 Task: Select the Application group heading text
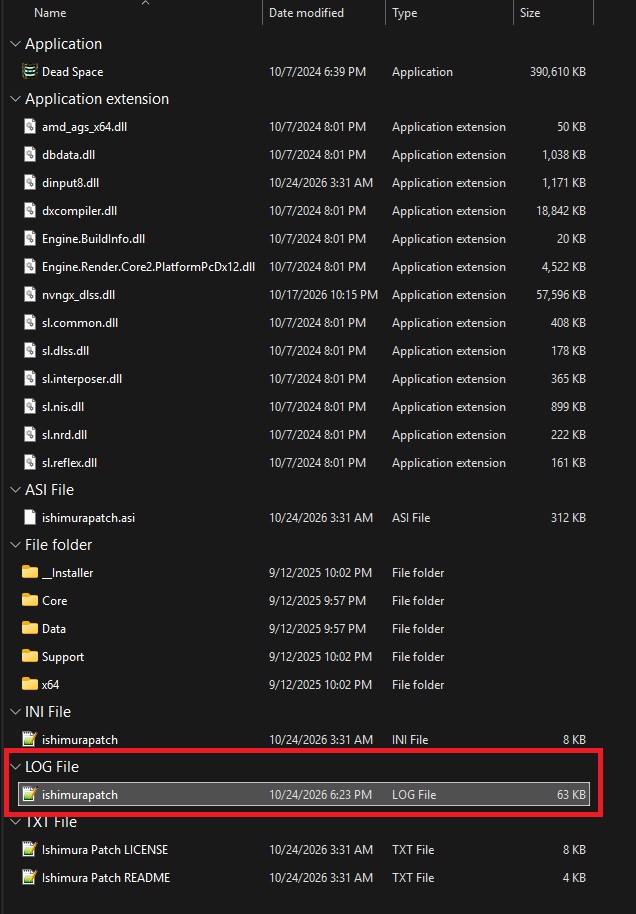tap(64, 44)
